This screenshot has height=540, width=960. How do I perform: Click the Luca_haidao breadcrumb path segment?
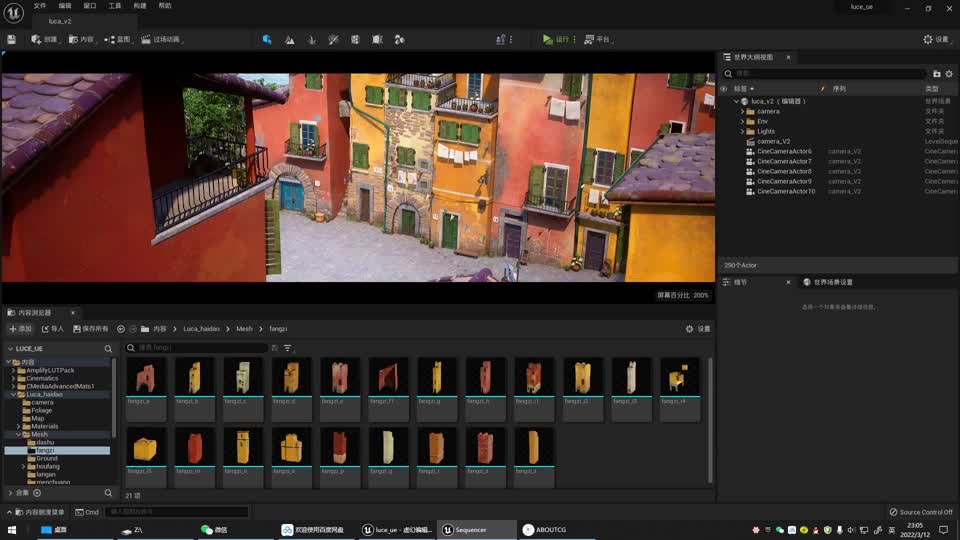pyautogui.click(x=201, y=329)
